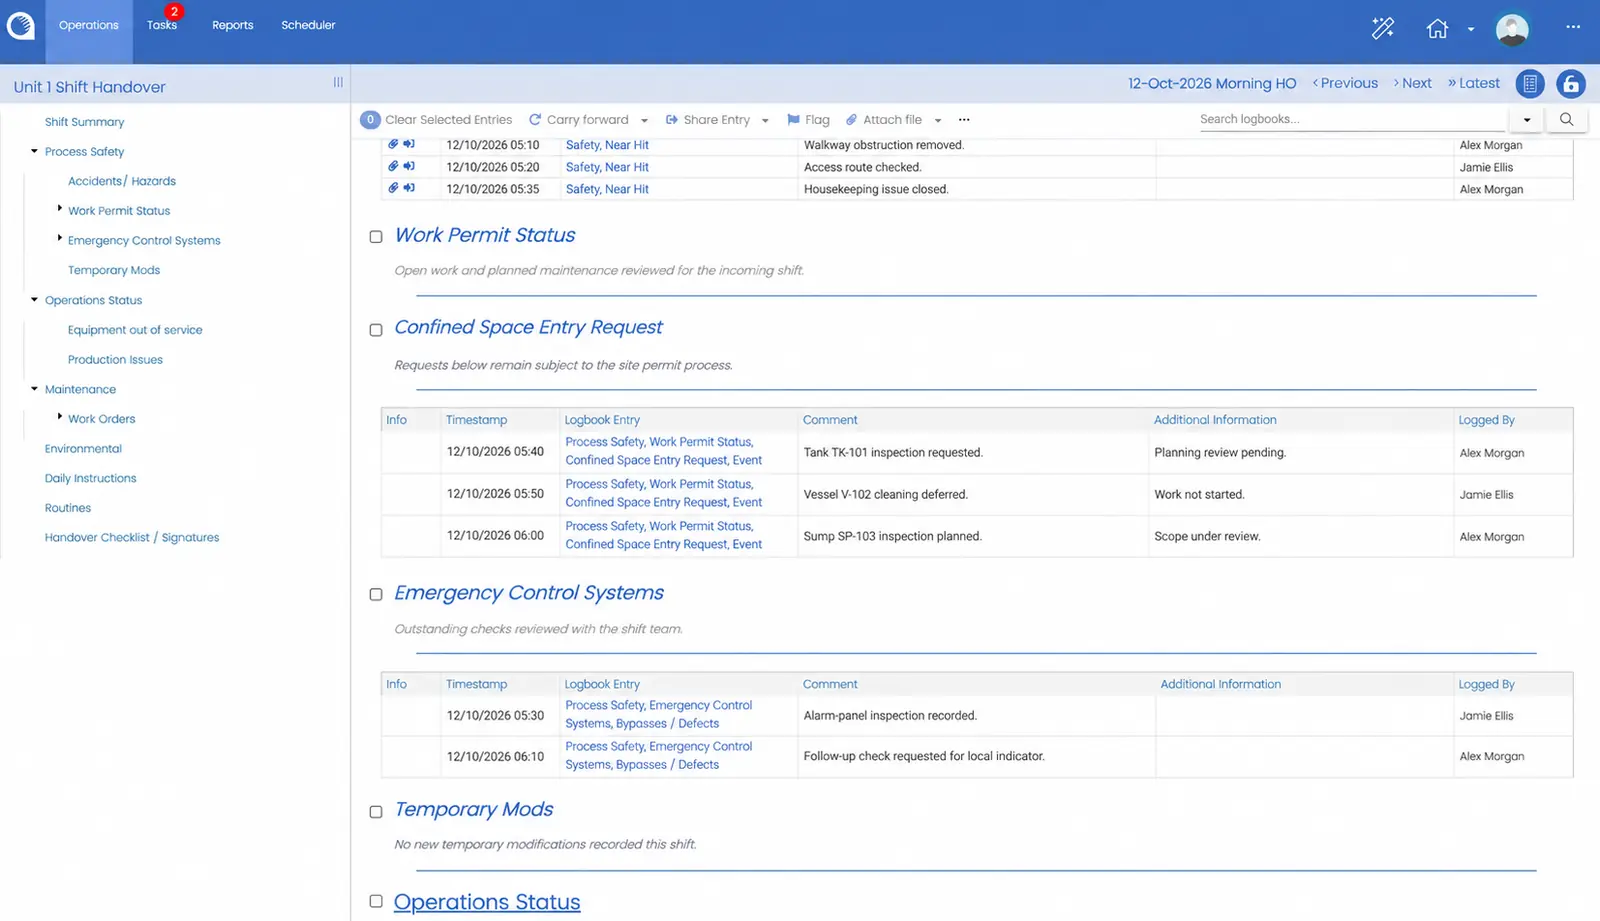
Task: Open the header ellipsis overflow menu
Action: pyautogui.click(x=1573, y=27)
